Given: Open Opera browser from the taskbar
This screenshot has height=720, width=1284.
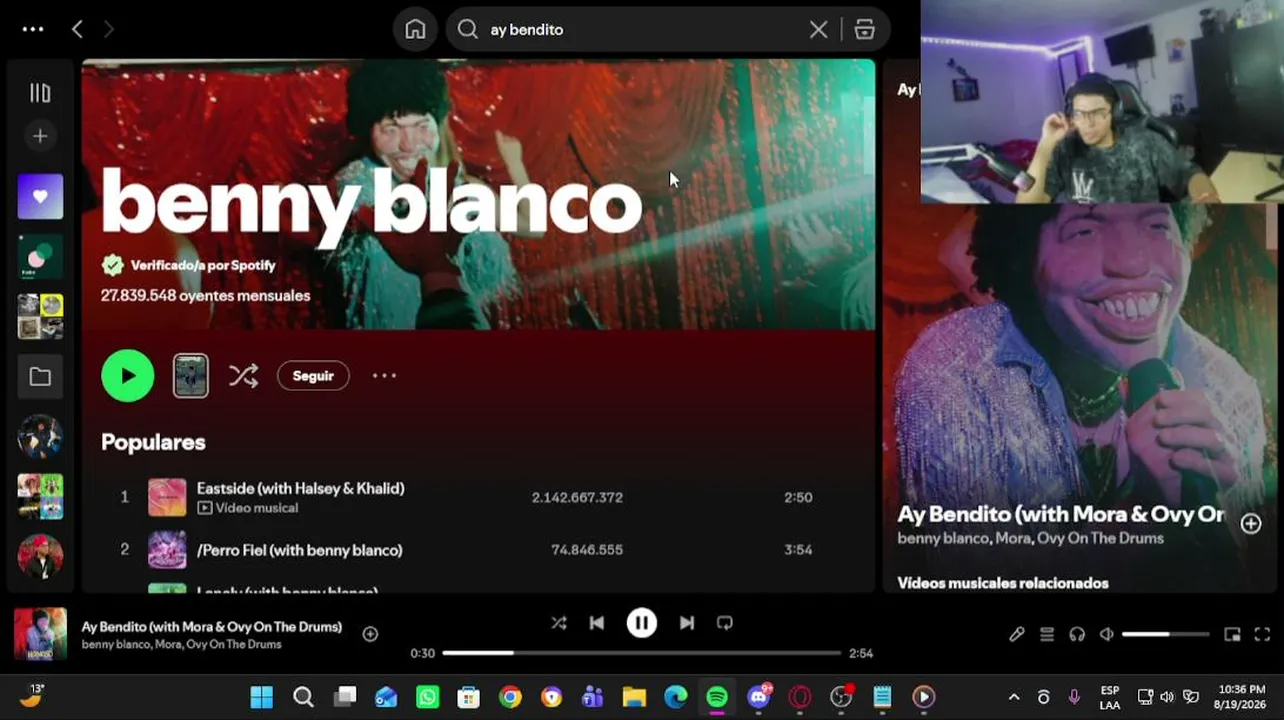Looking at the screenshot, I should (x=800, y=697).
